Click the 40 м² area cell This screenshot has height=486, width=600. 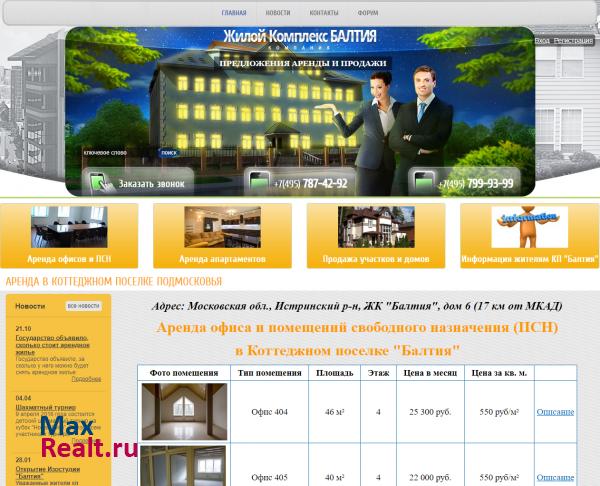point(334,477)
